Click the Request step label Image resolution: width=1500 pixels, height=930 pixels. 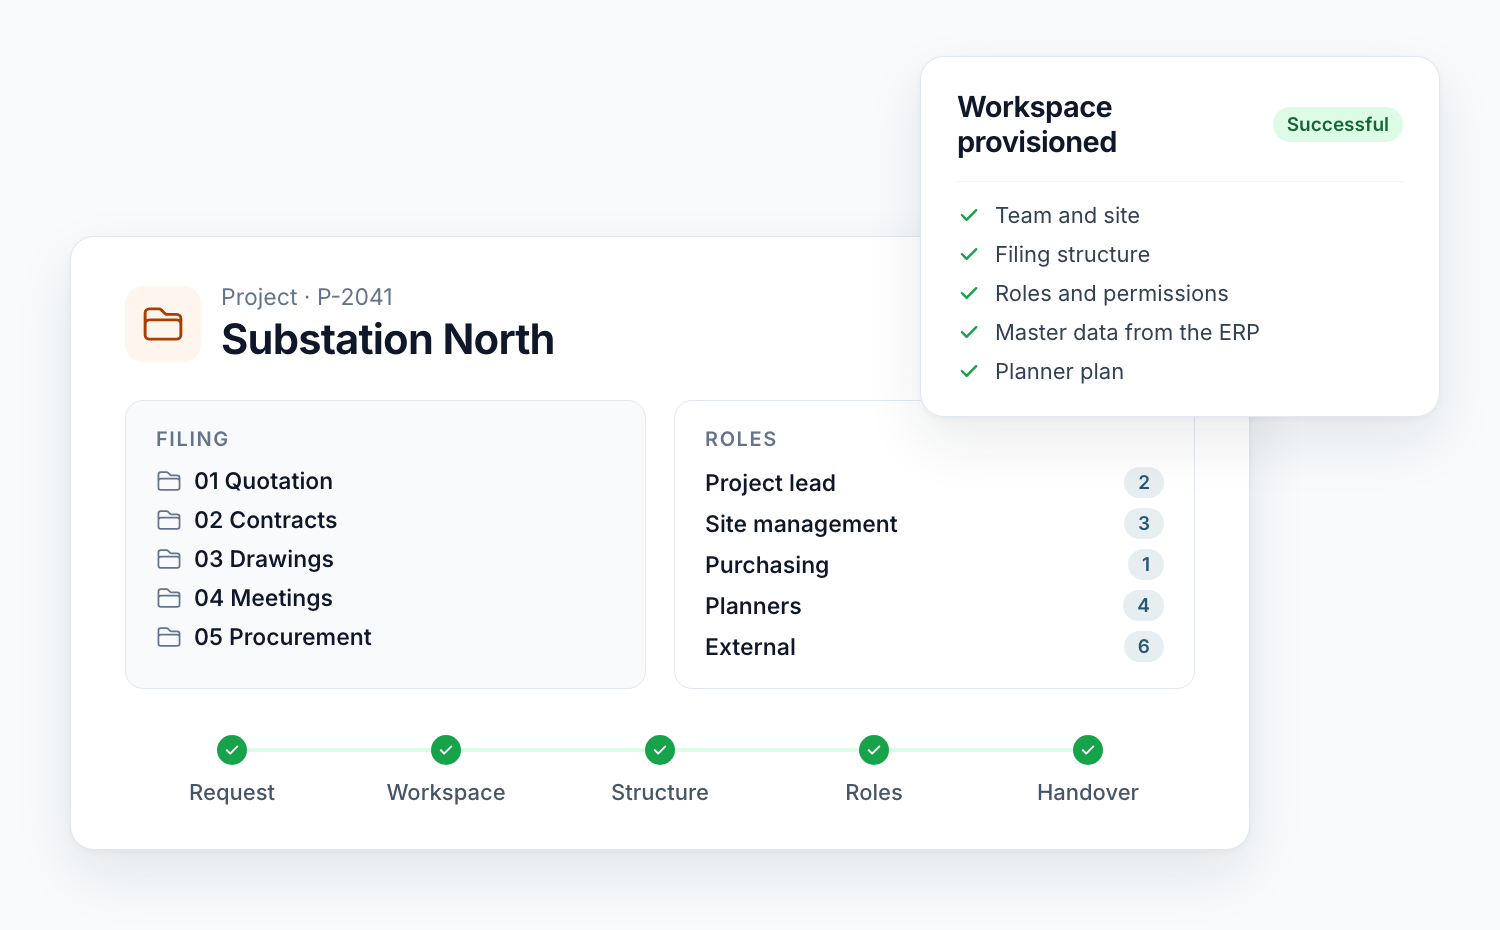(x=232, y=792)
